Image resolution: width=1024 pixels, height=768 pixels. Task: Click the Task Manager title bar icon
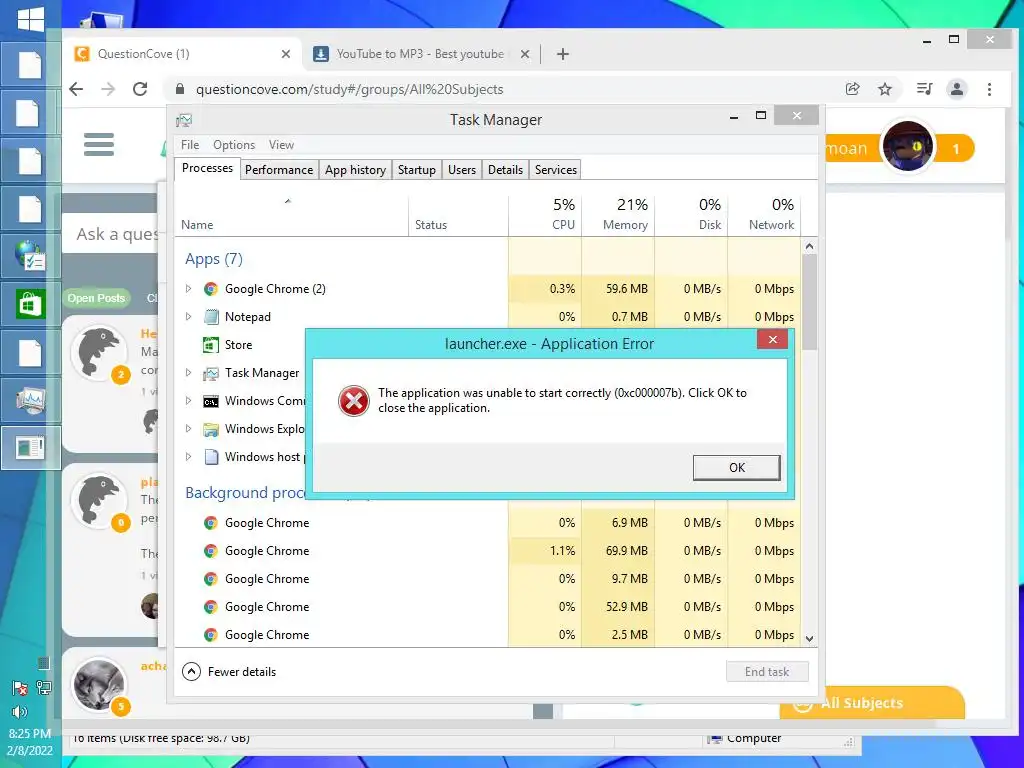pyautogui.click(x=184, y=120)
